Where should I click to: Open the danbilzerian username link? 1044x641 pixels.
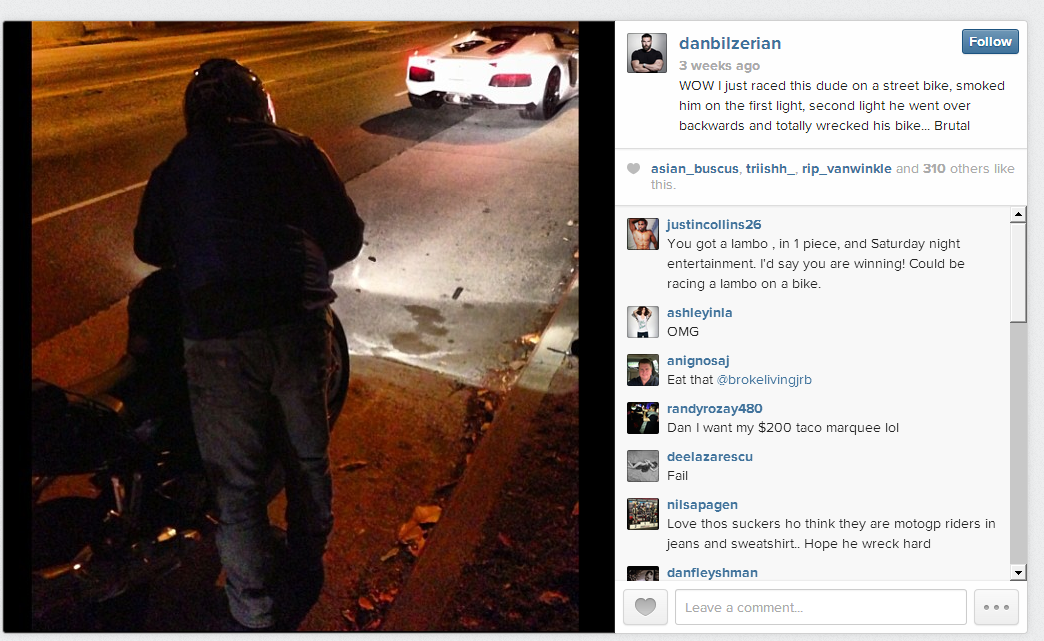tap(730, 43)
